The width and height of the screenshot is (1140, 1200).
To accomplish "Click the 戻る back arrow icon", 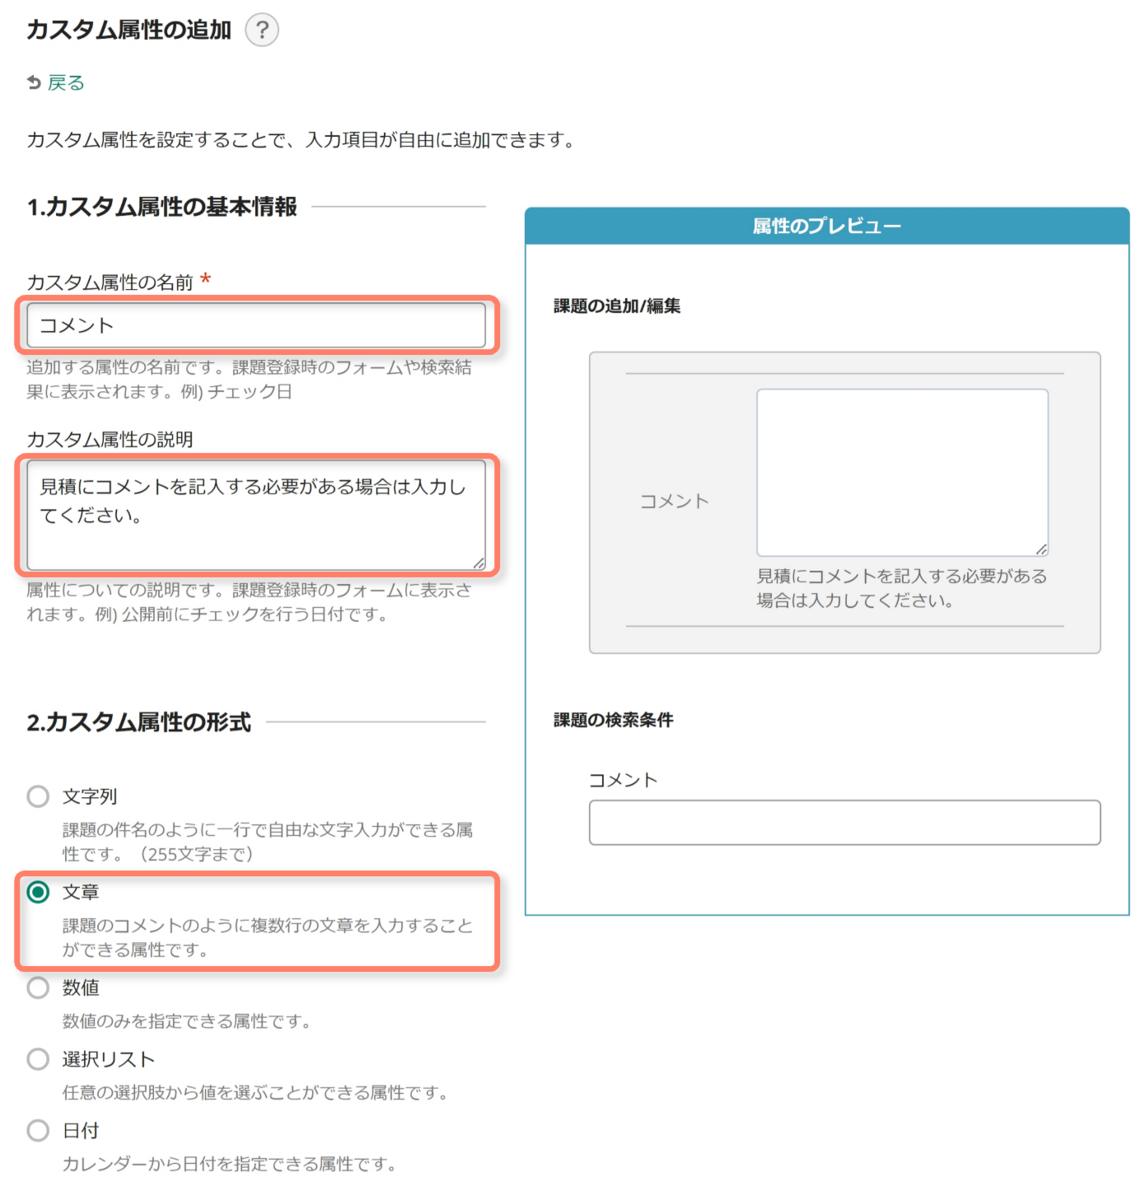I will [x=34, y=83].
